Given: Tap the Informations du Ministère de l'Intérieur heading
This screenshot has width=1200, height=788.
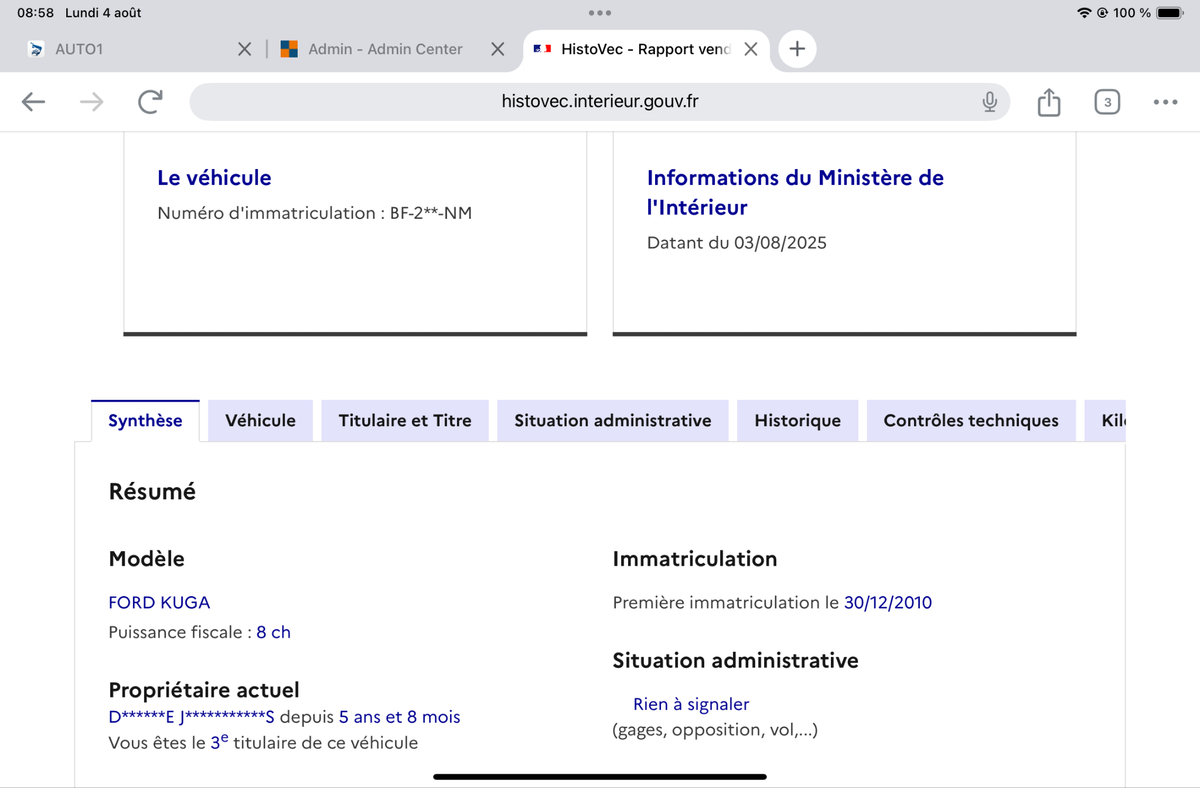Looking at the screenshot, I should pyautogui.click(x=795, y=193).
